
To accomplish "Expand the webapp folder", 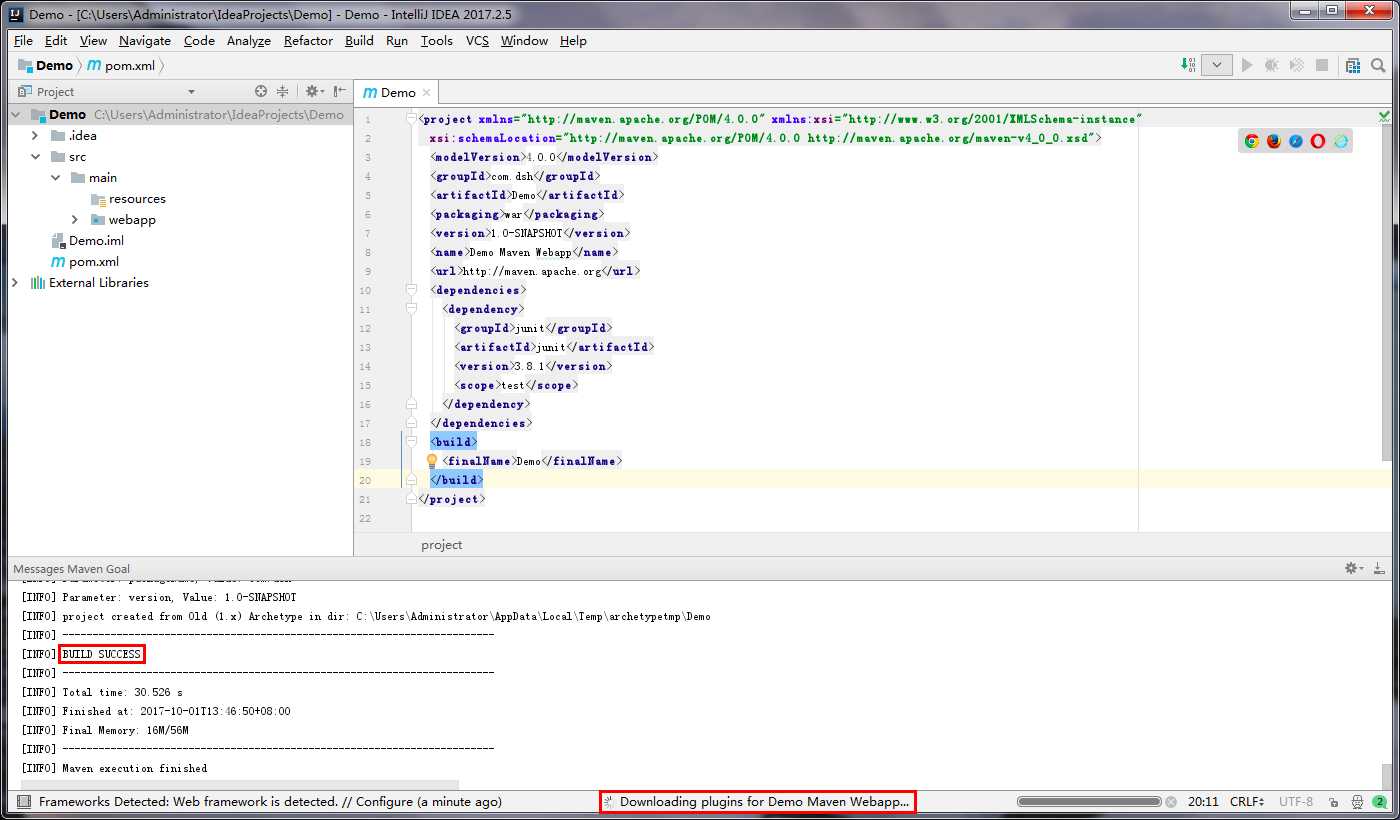I will tap(75, 220).
